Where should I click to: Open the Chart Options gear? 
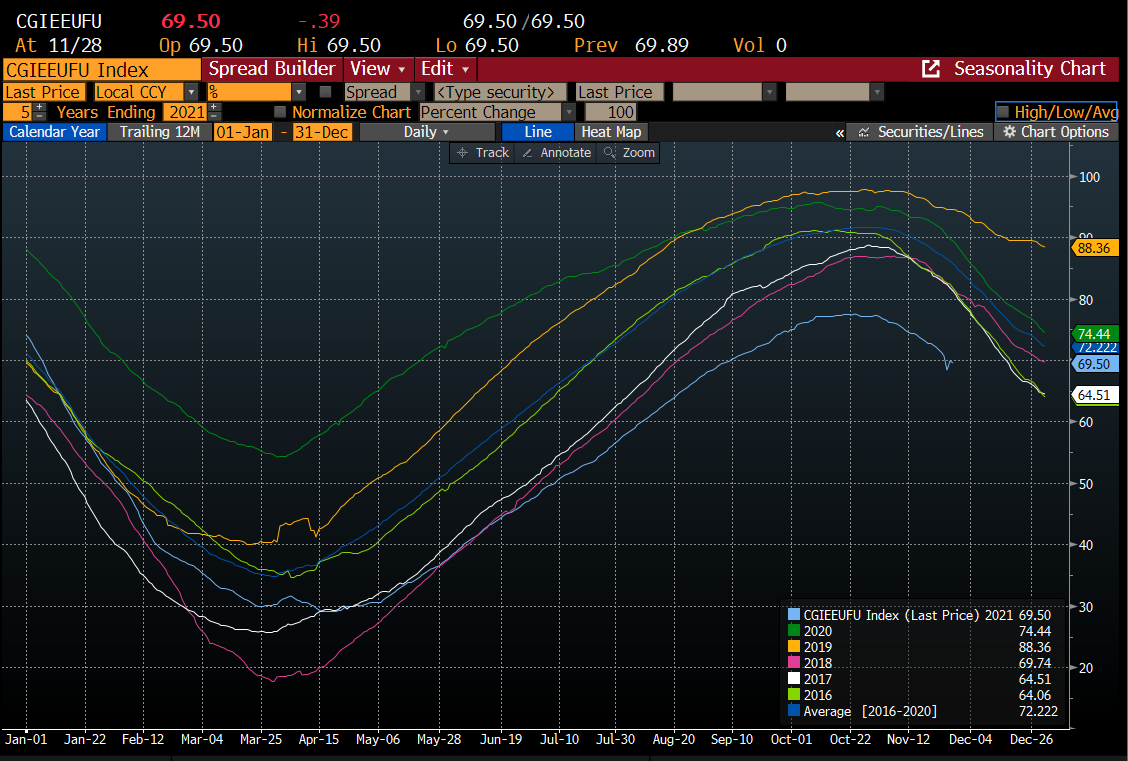click(x=1057, y=132)
